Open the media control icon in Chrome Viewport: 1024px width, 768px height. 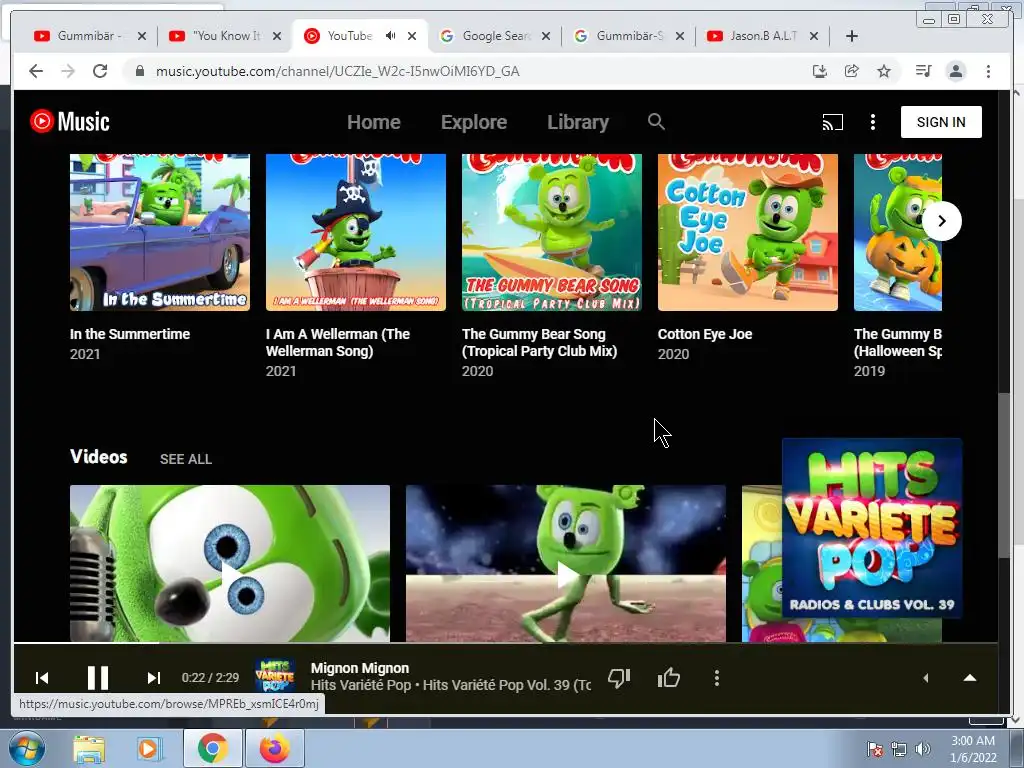(923, 71)
